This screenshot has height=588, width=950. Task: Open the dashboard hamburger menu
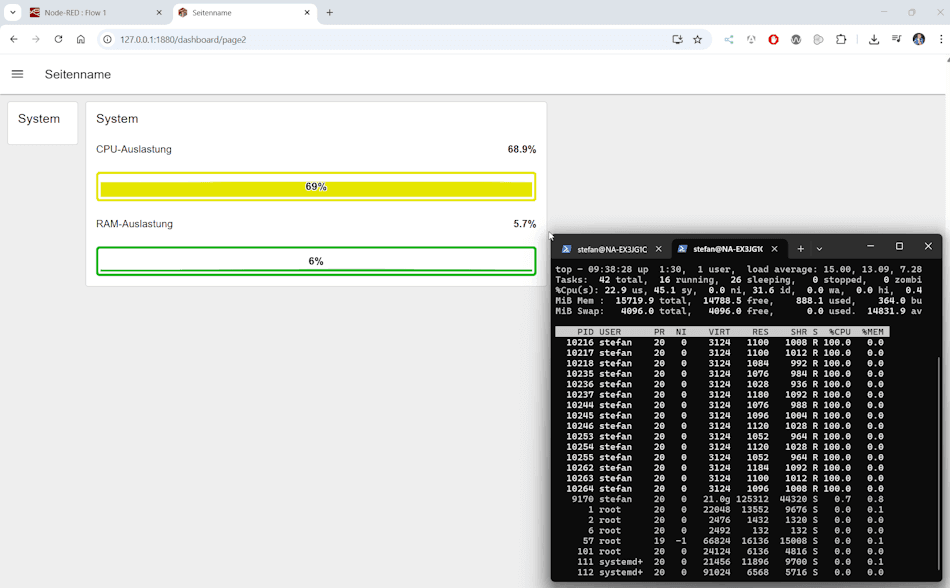point(17,74)
